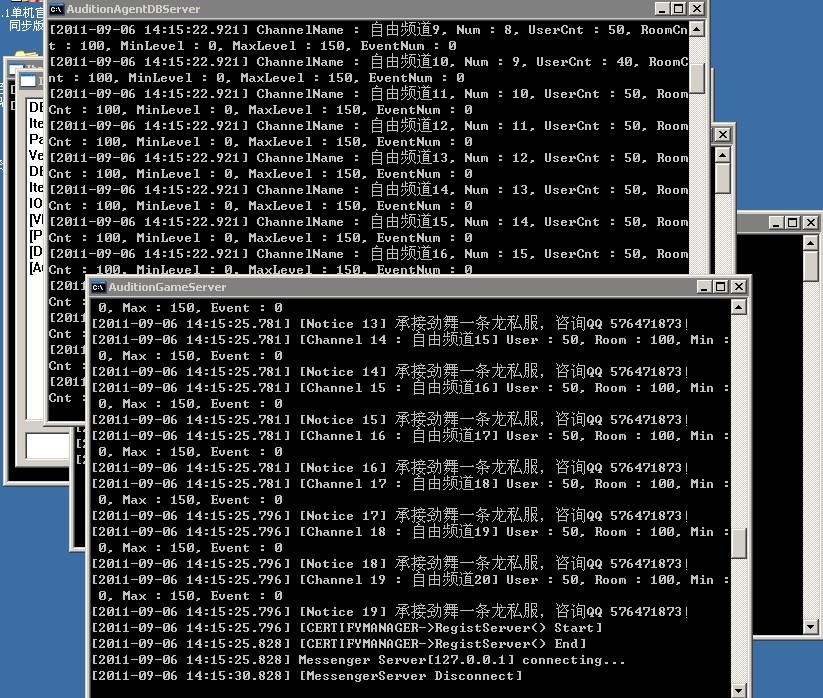
Task: Close the AuditionAgentDBServer console window
Action: 695,9
